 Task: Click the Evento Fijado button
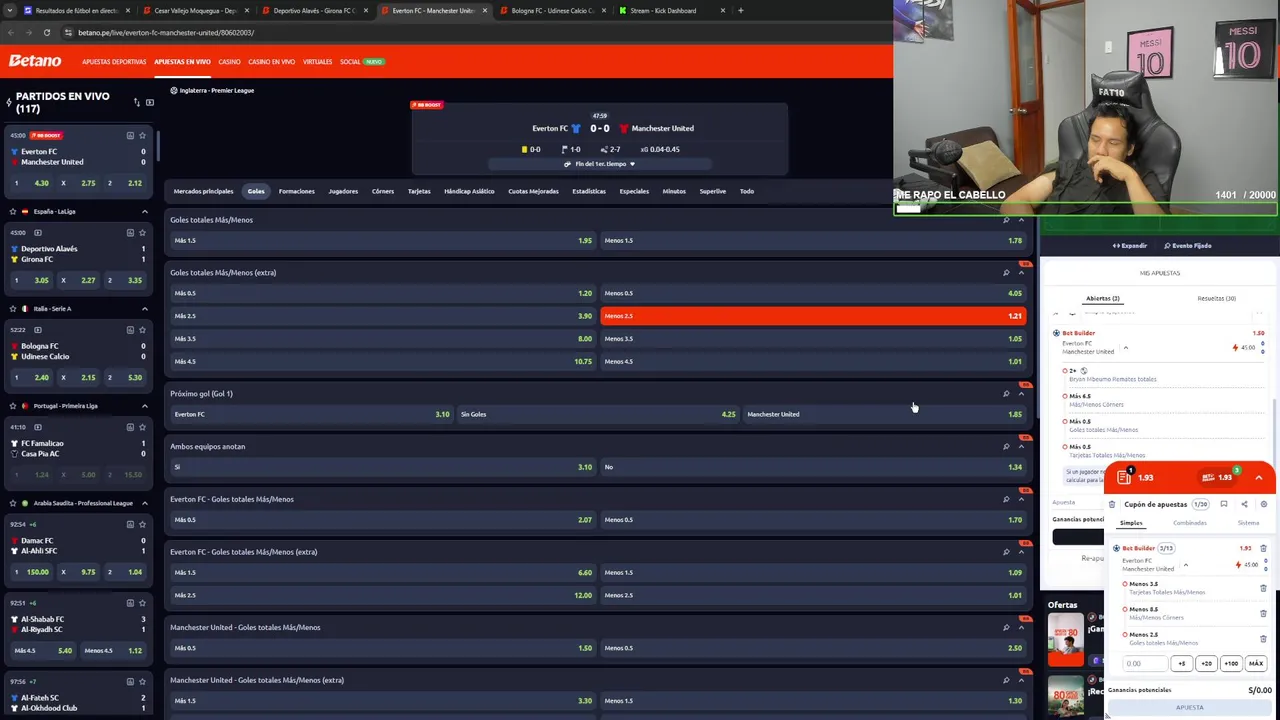(1188, 245)
